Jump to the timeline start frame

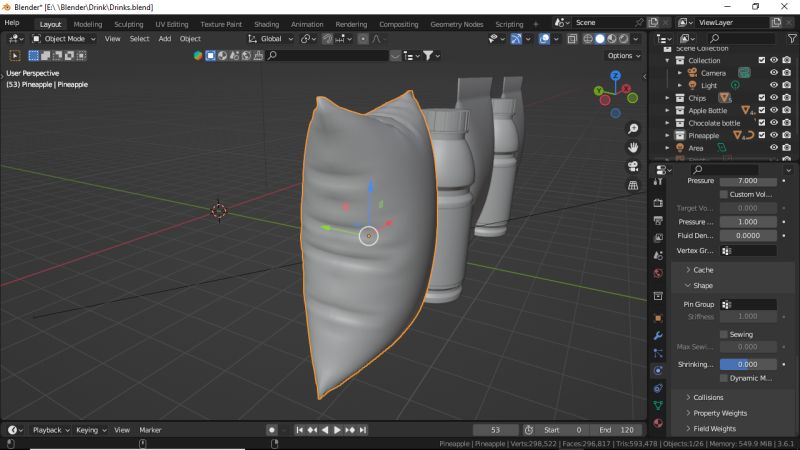[x=299, y=430]
